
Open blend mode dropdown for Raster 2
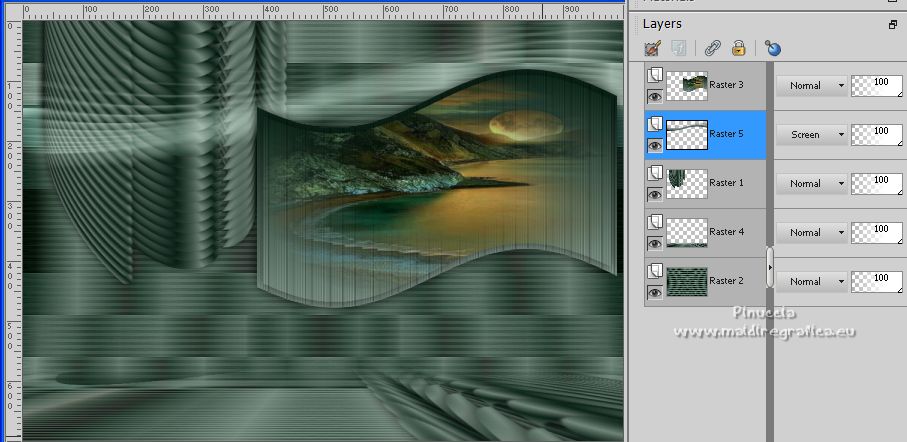(811, 282)
